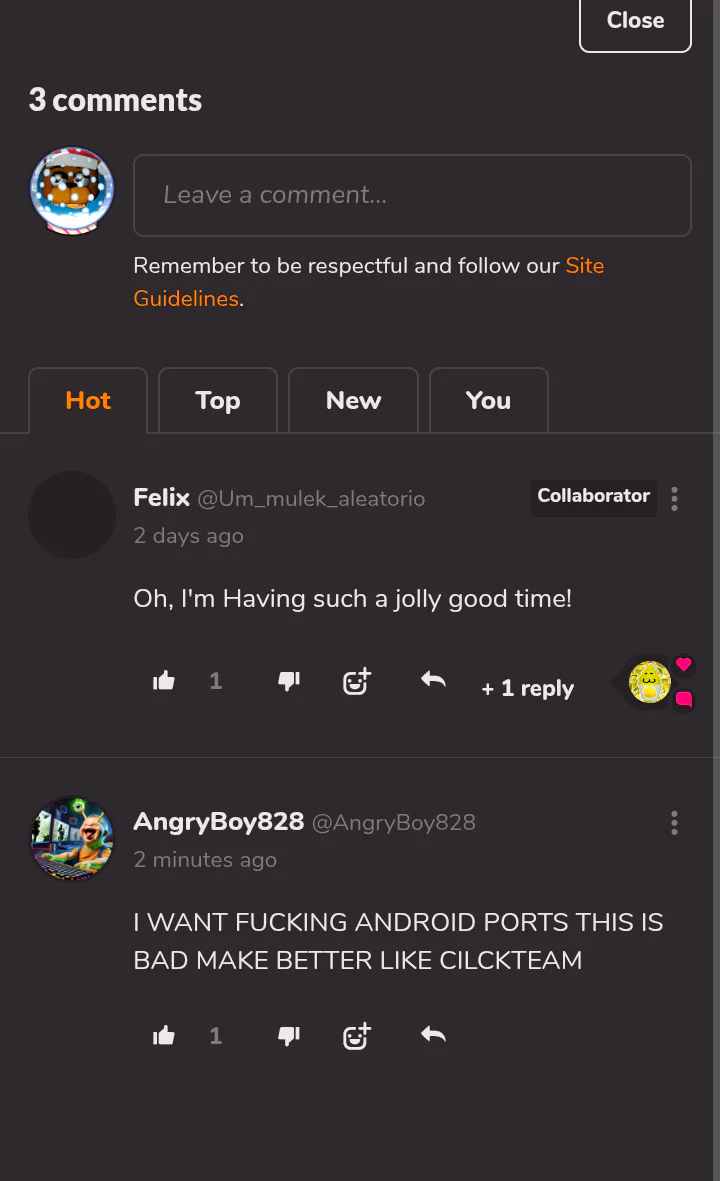Open AngryBoy828's profile avatar
The image size is (720, 1181).
coord(72,839)
